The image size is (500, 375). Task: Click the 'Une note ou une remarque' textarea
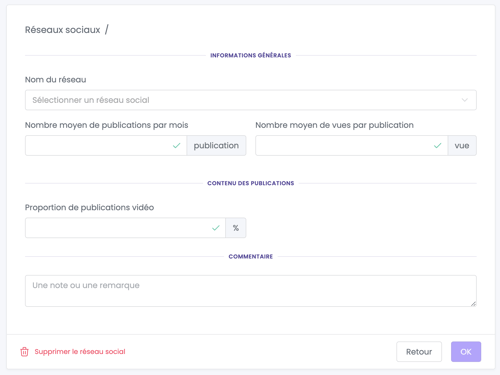[x=251, y=291]
